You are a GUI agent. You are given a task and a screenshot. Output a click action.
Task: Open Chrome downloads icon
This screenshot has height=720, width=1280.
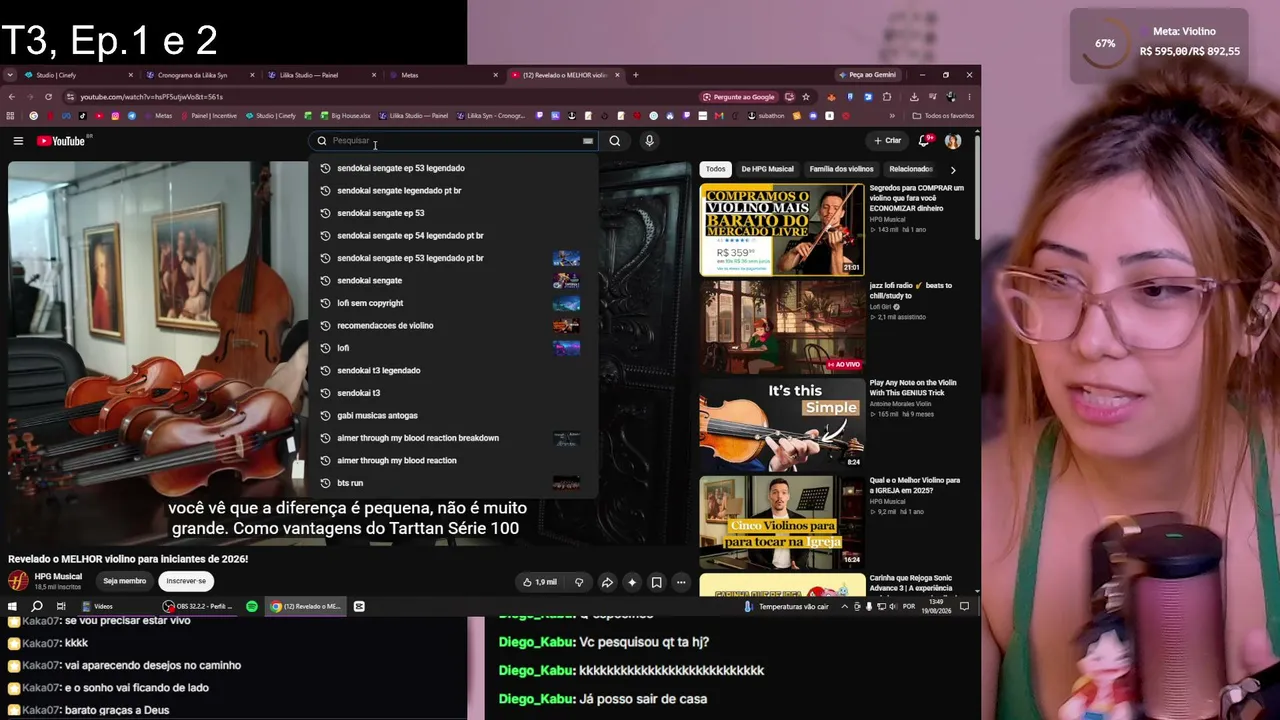pyautogui.click(x=914, y=97)
